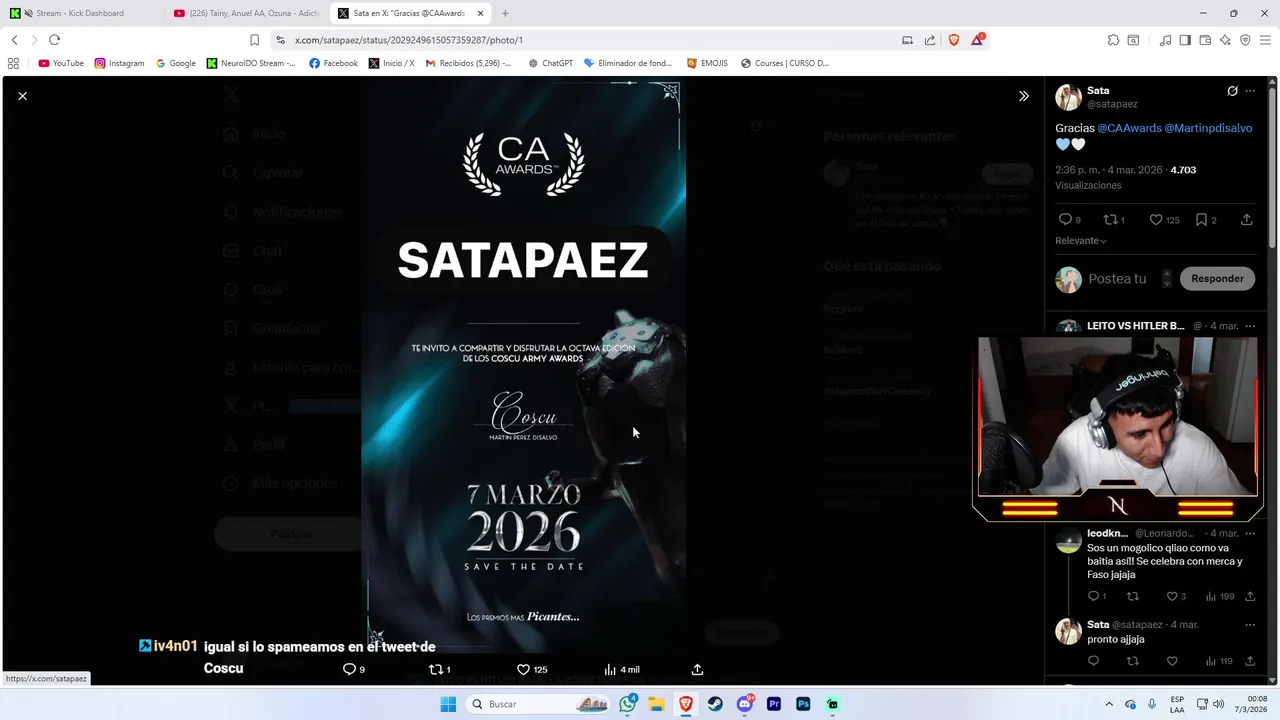Open the Recibidos Gmail bookmark
This screenshot has height=720, width=1280.
[x=468, y=63]
